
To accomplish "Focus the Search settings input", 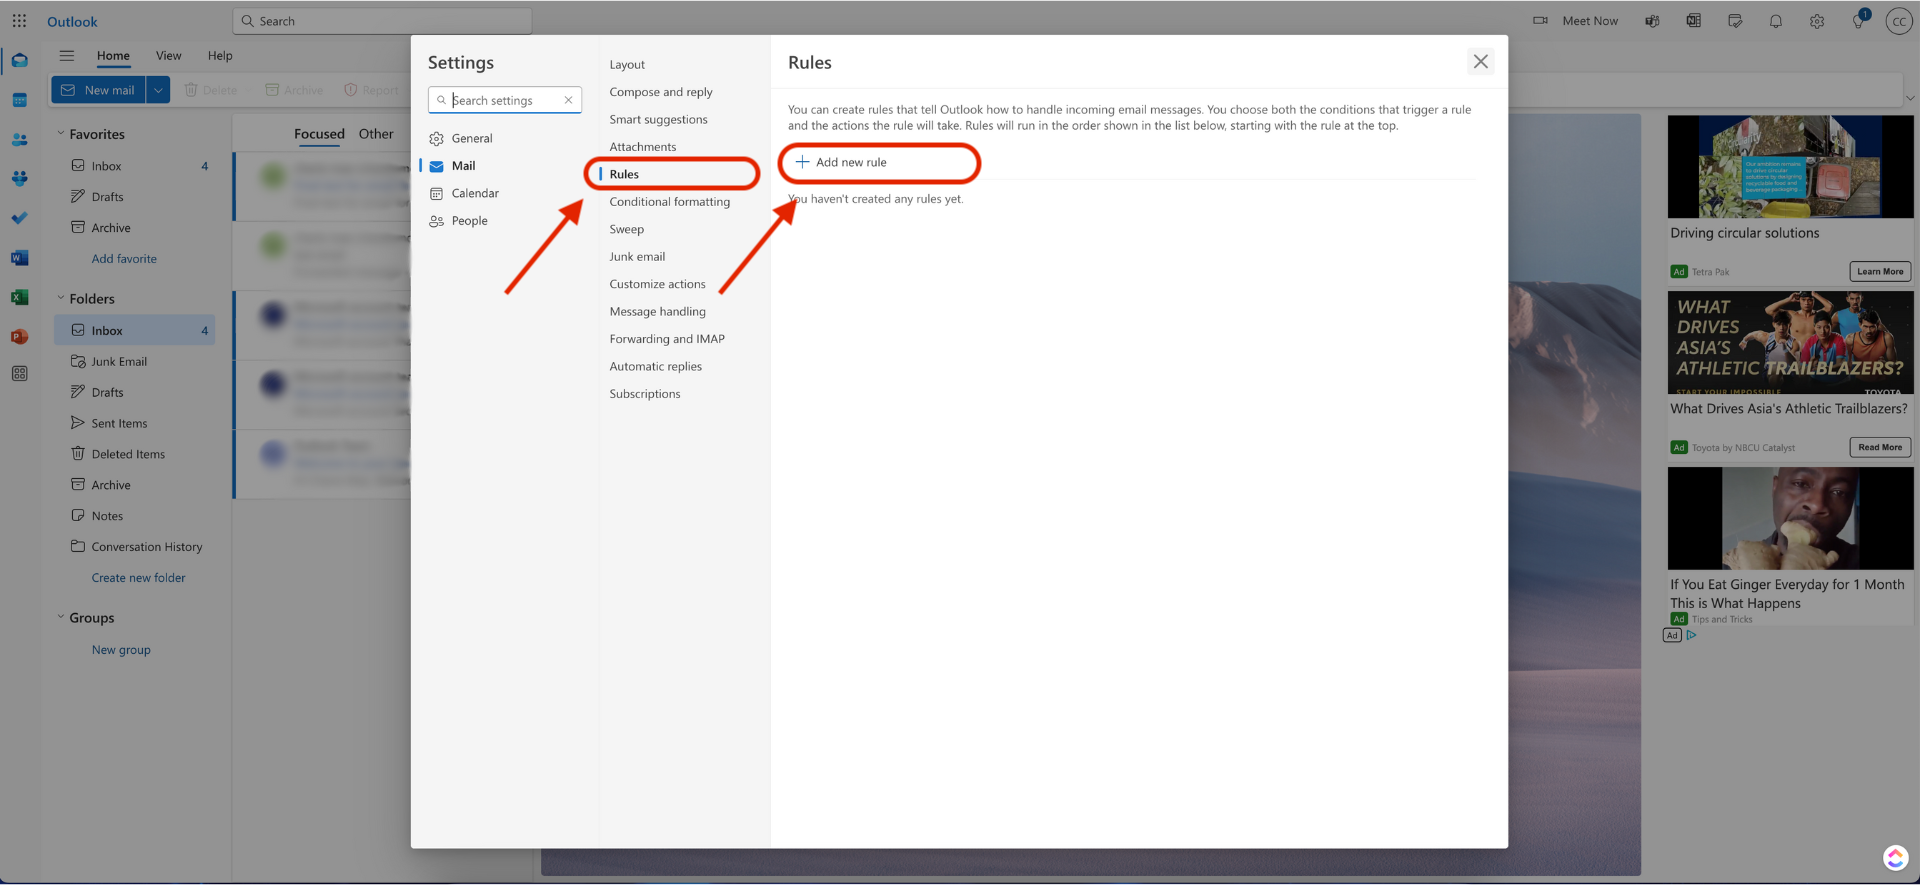I will (x=503, y=100).
